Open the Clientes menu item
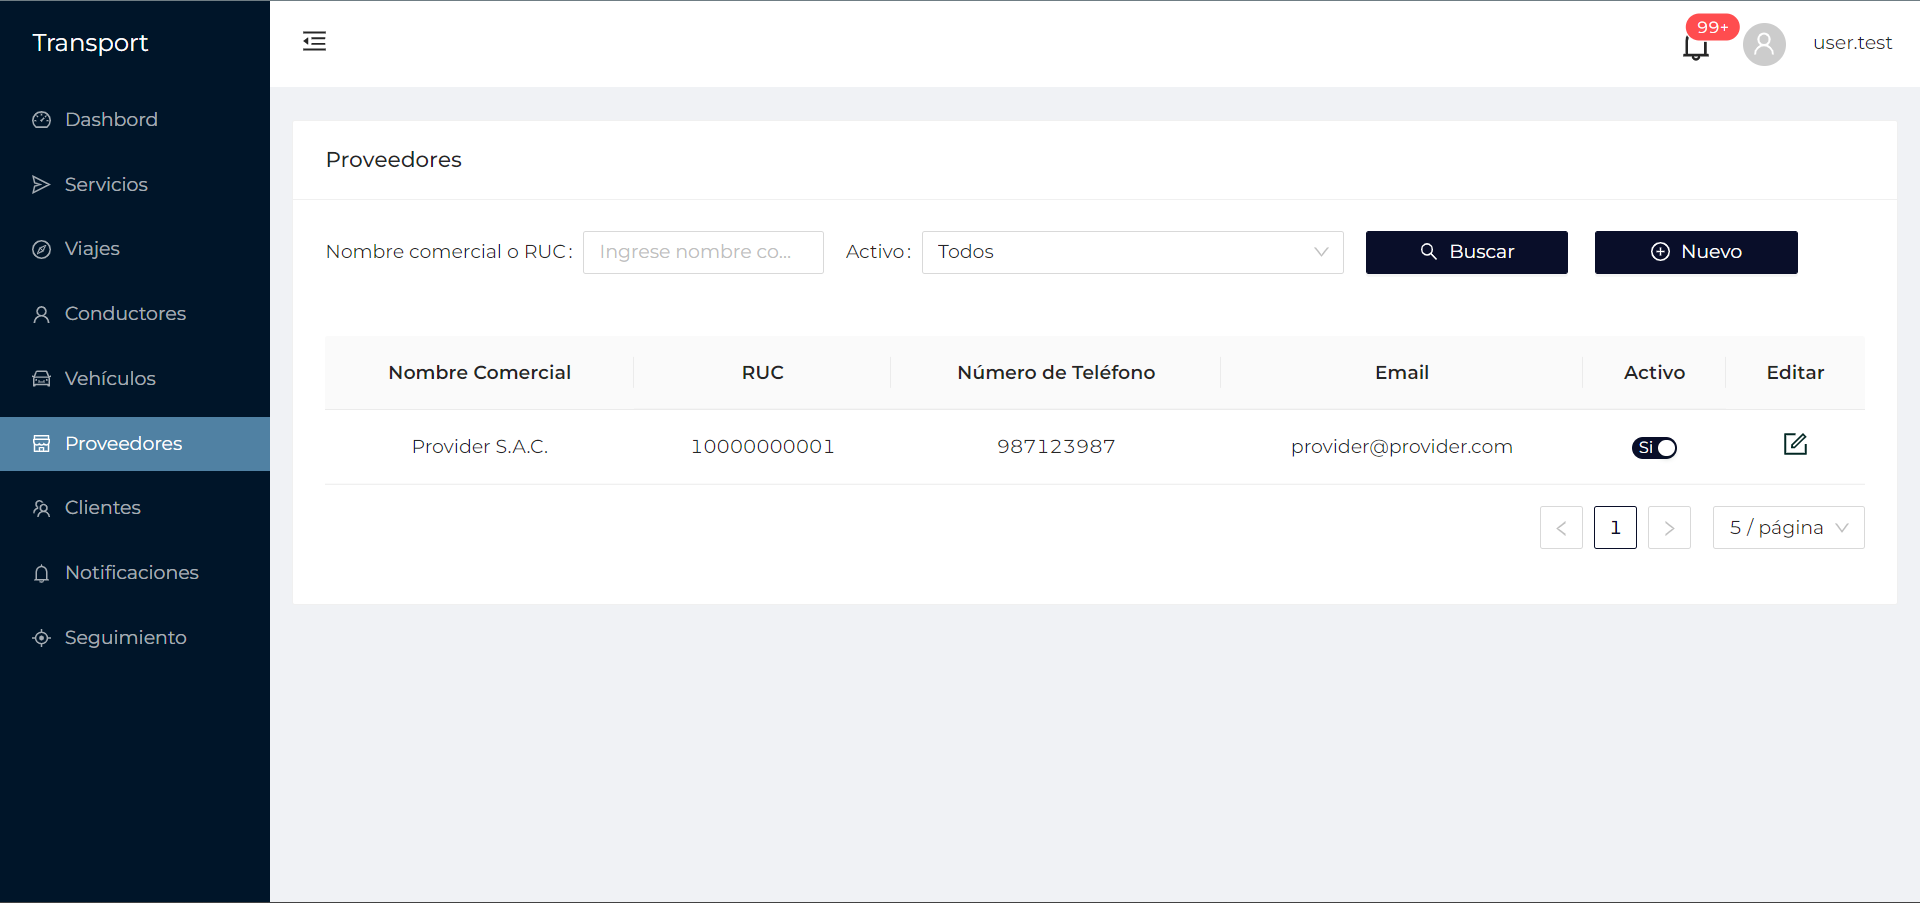Screen dimensions: 1920x903 point(135,508)
